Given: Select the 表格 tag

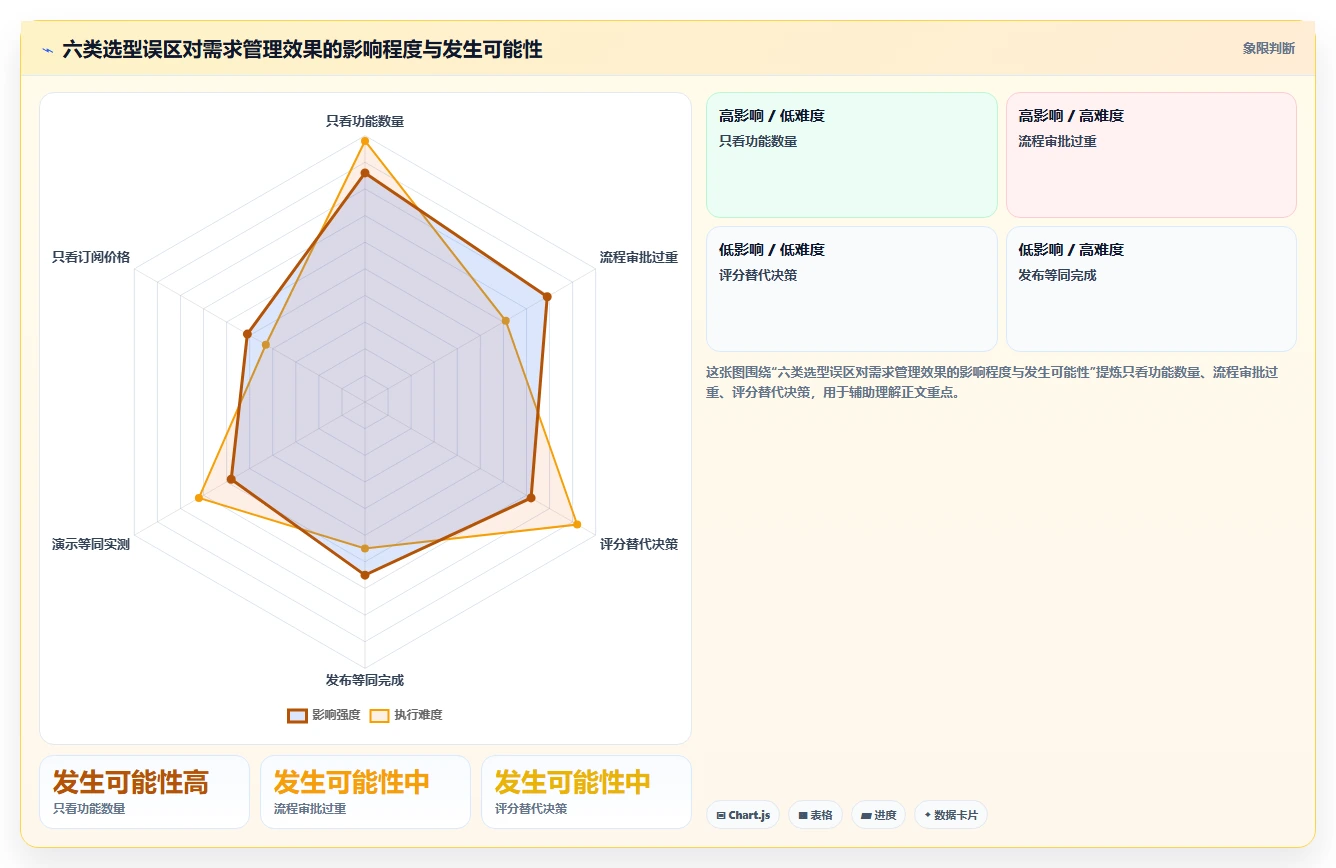Looking at the screenshot, I should tap(816, 815).
